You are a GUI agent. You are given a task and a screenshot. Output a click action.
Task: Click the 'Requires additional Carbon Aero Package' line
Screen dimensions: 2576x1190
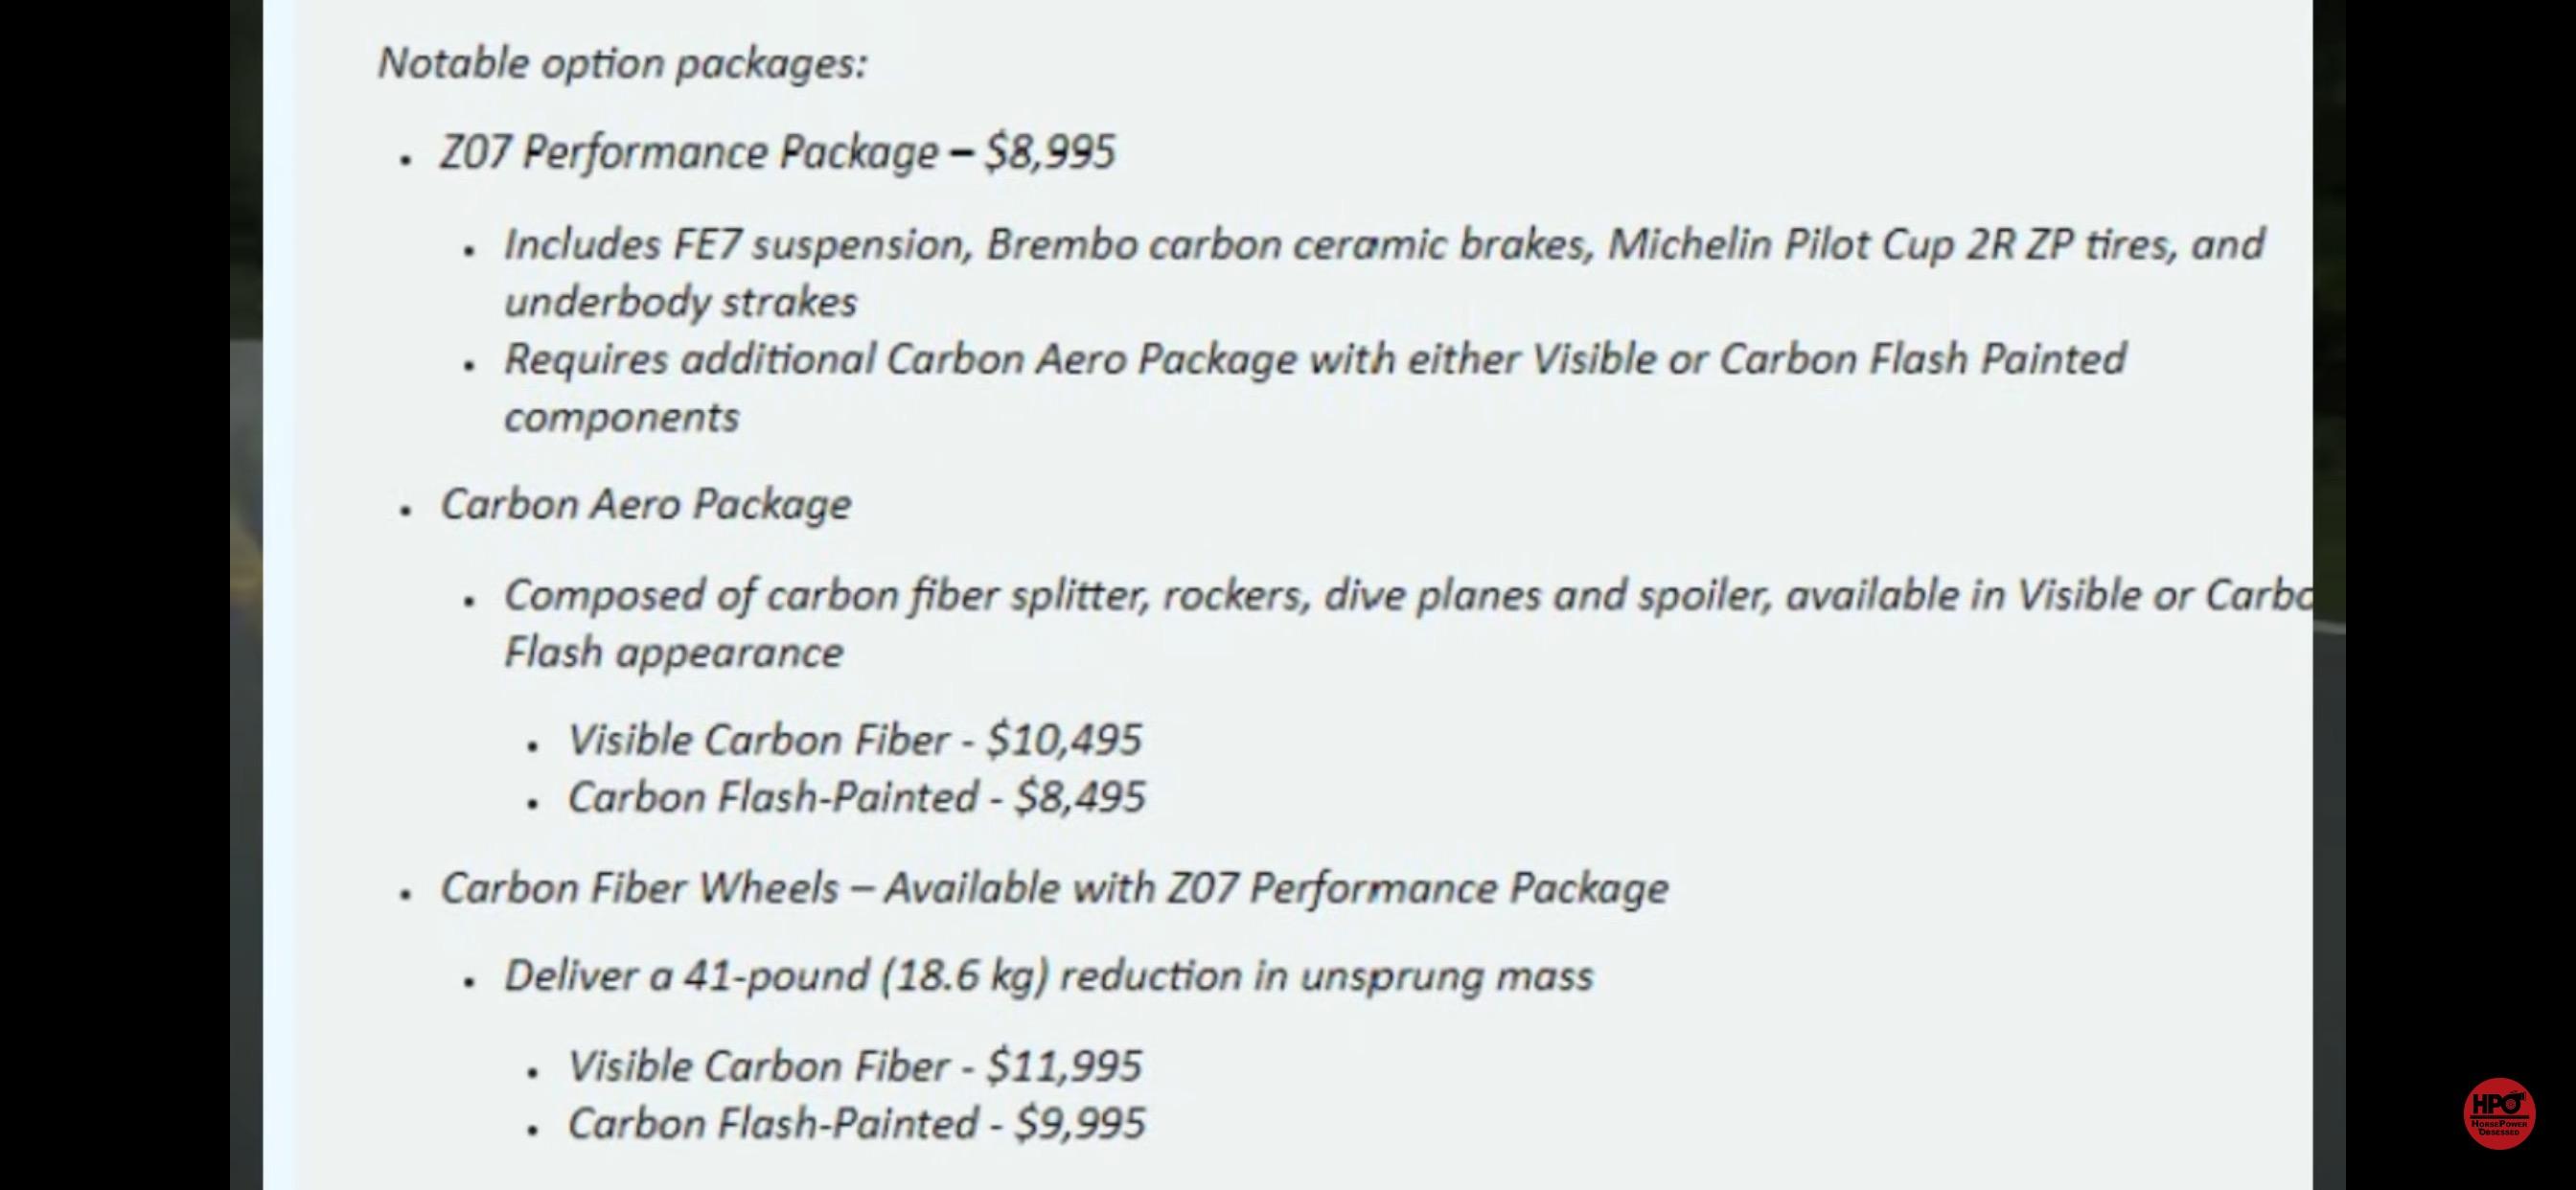tap(1315, 360)
